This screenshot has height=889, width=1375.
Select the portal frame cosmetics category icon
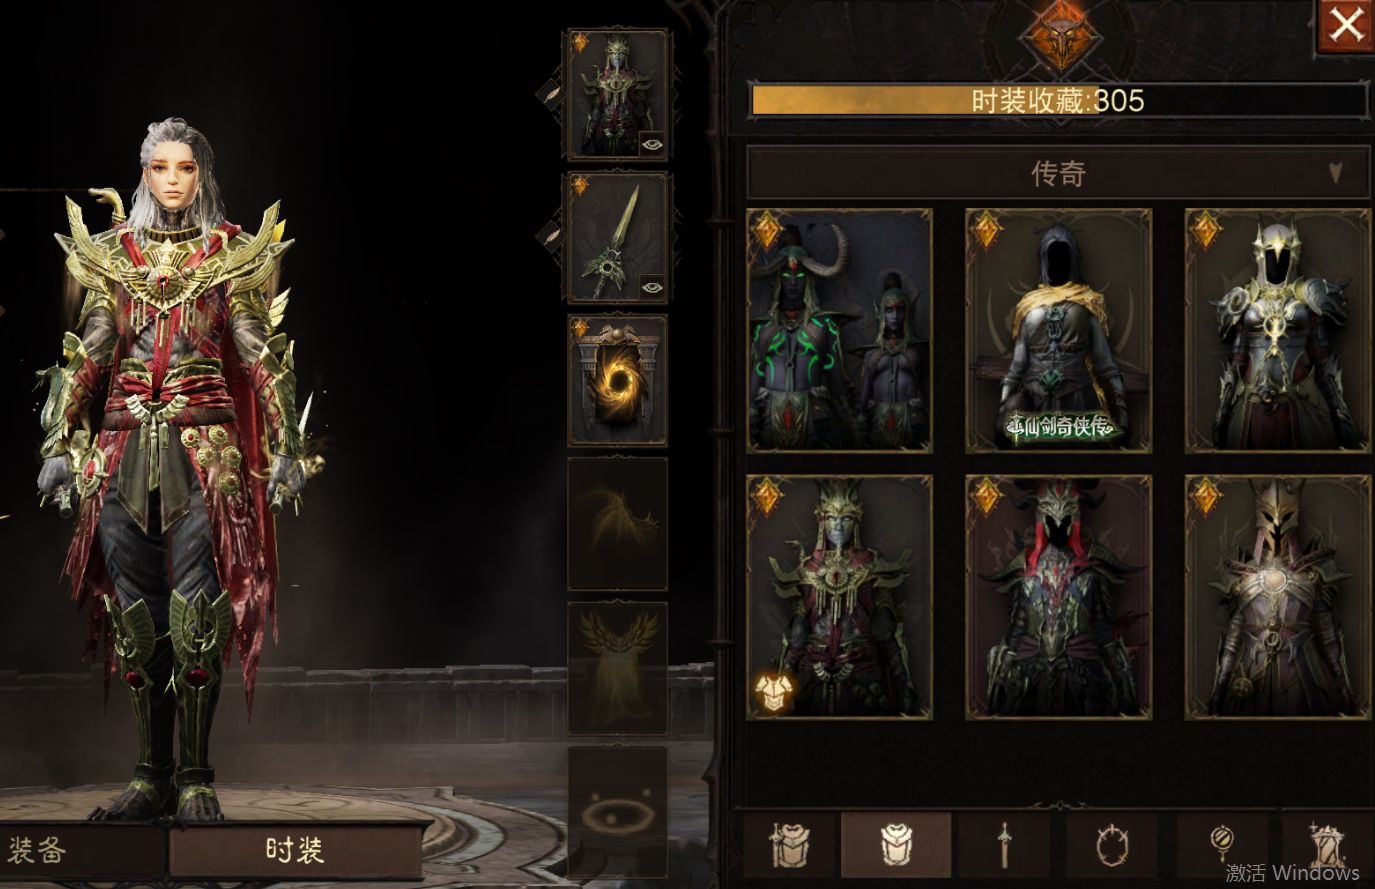[1111, 846]
